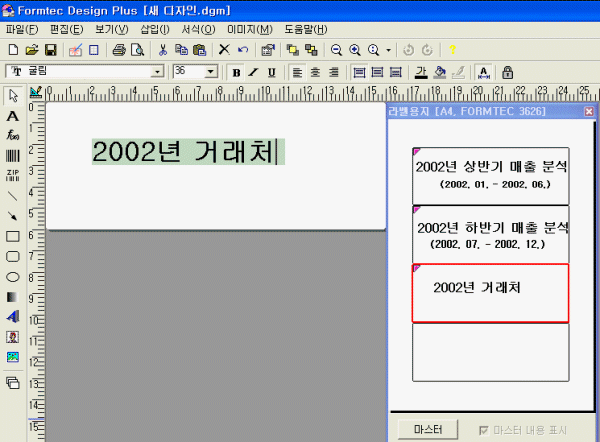Open the 보기(V) menu

(112, 29)
